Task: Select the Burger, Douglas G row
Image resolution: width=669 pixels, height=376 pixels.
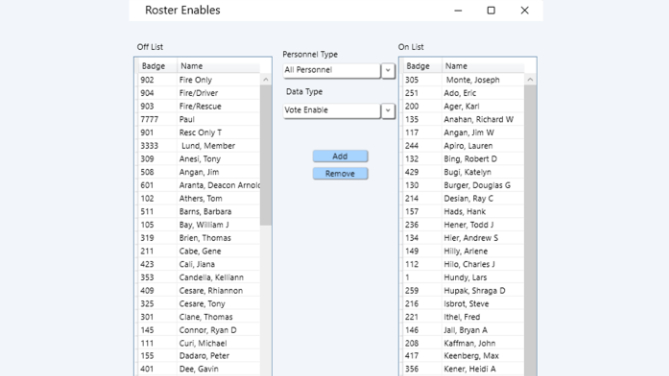Action: coord(463,185)
